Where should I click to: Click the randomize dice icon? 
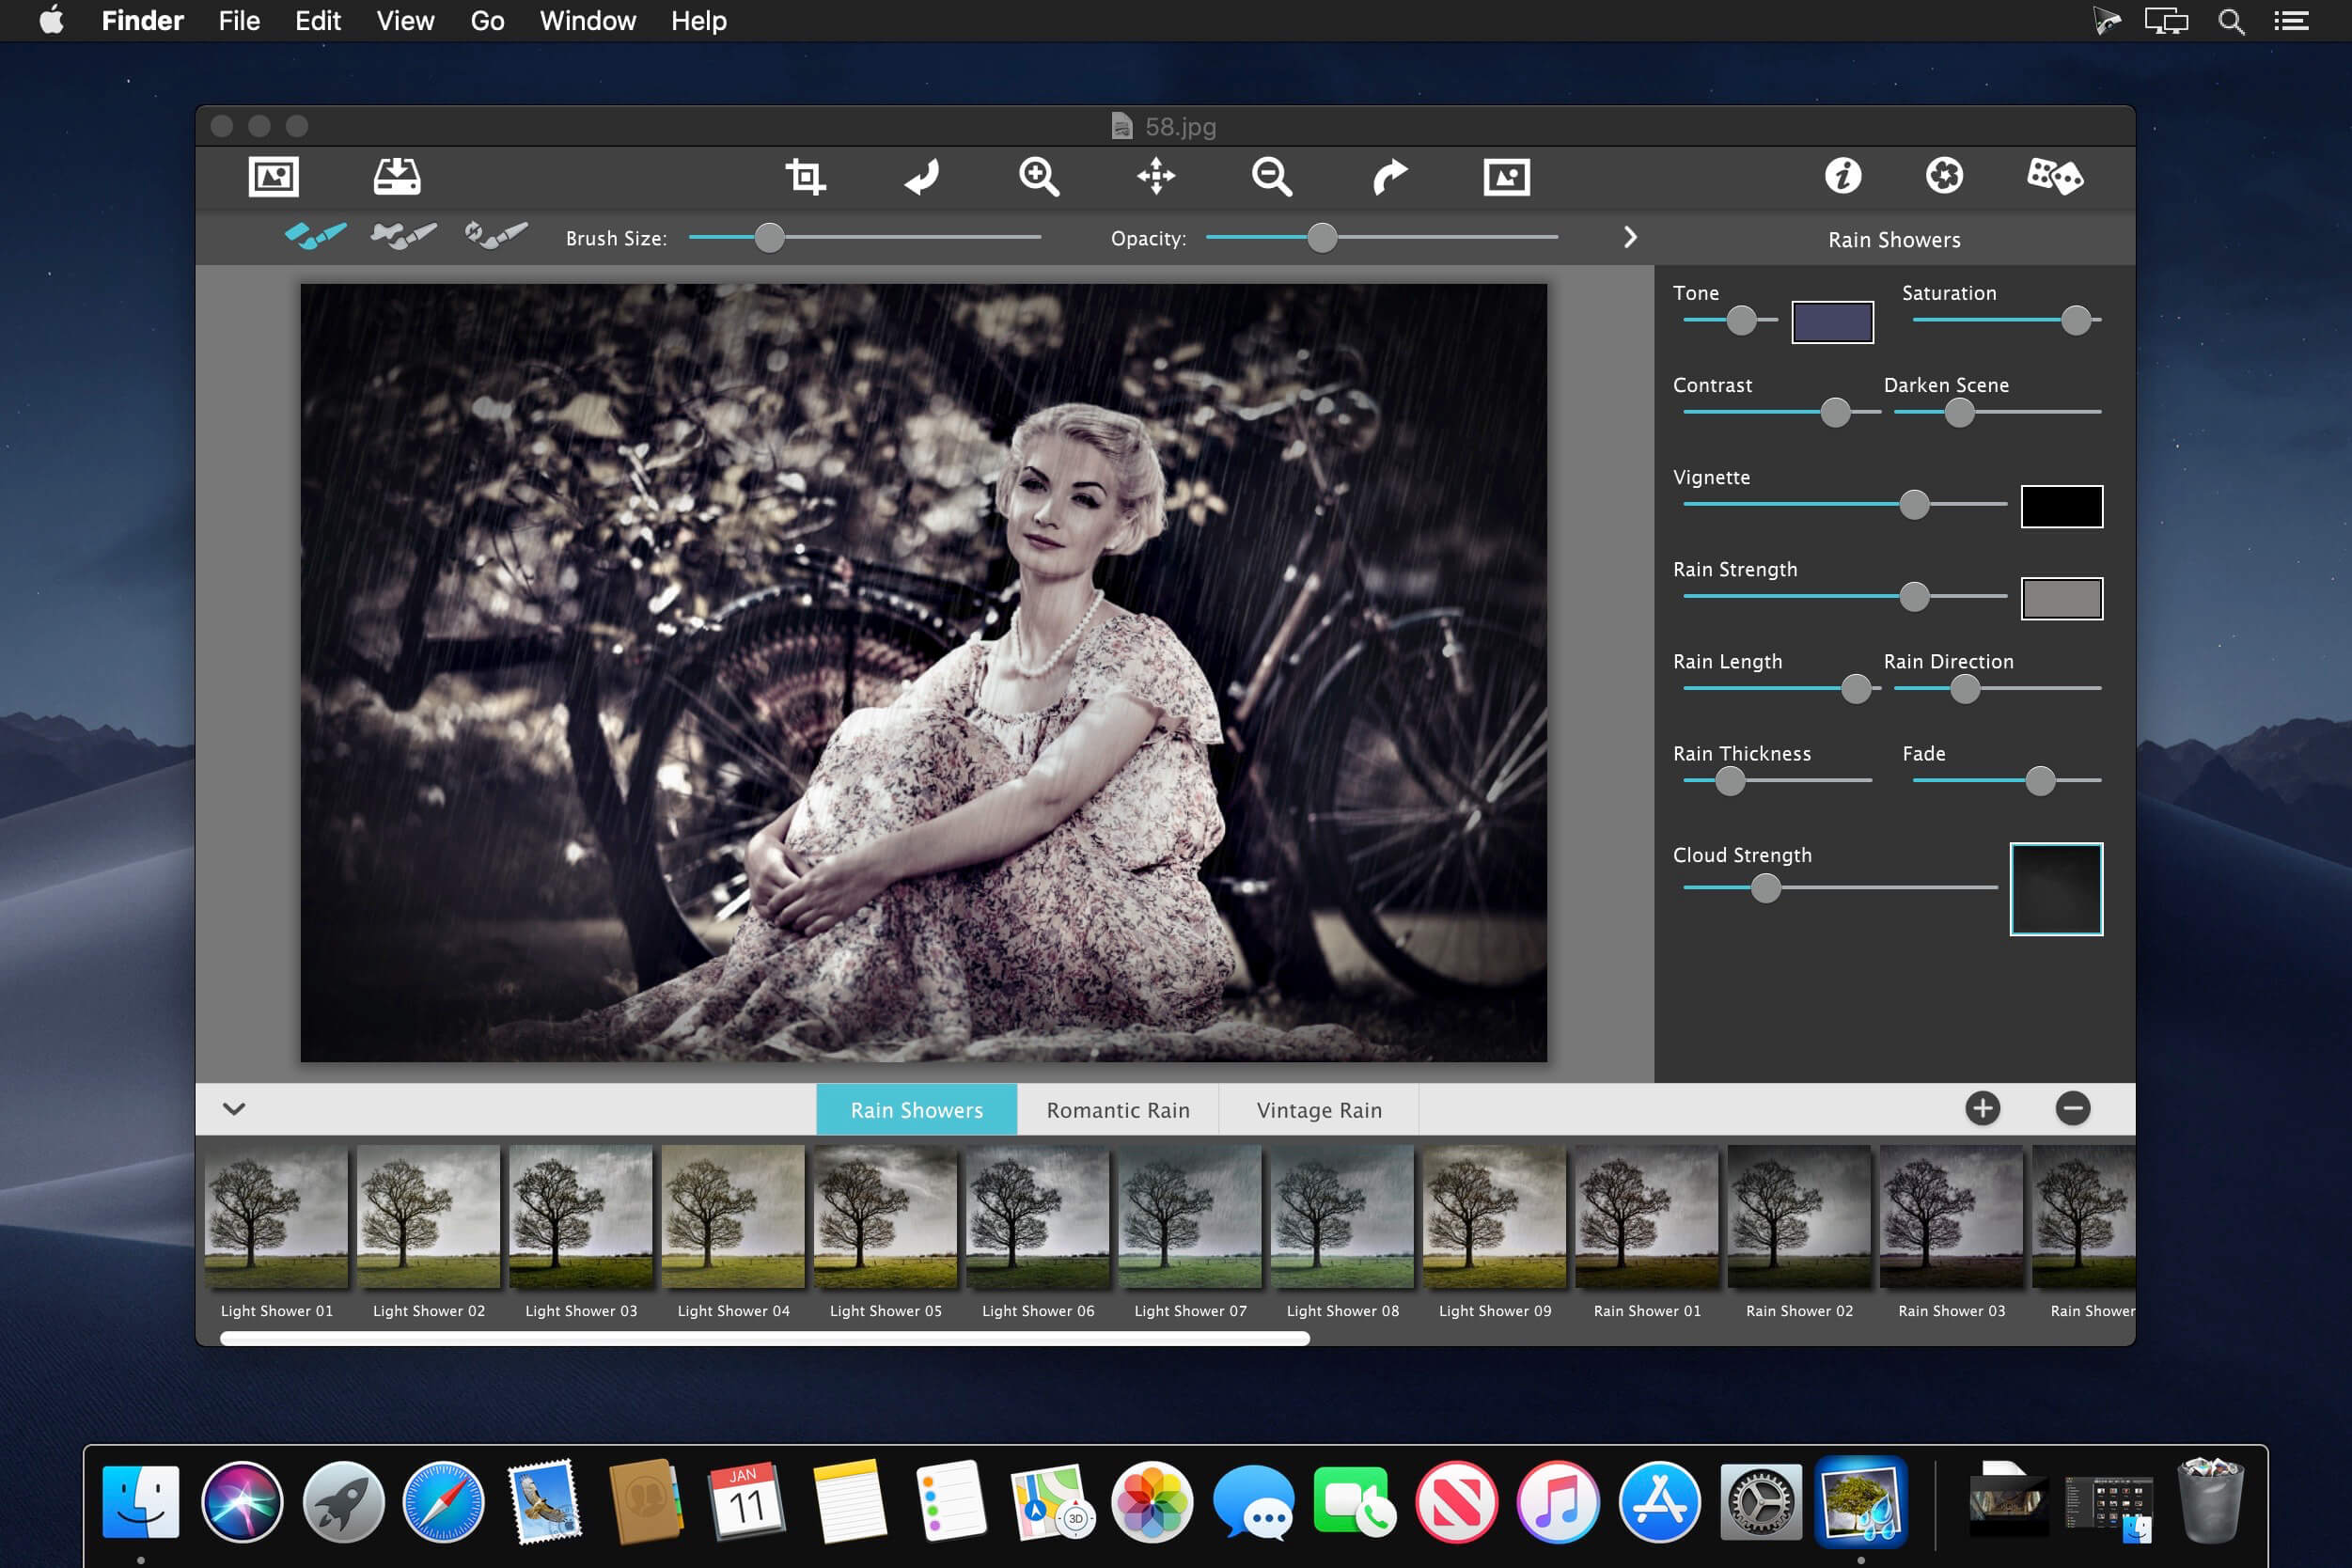(x=2054, y=177)
